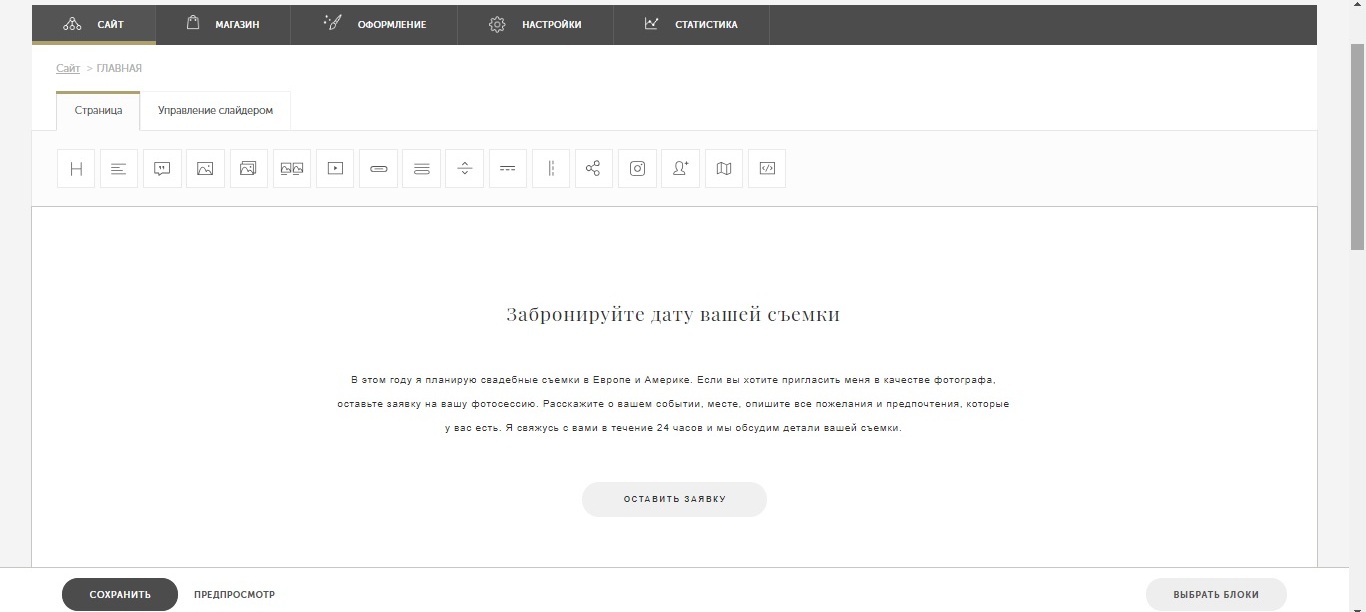Add a button block from toolbar
The image size is (1366, 612).
(x=378, y=169)
